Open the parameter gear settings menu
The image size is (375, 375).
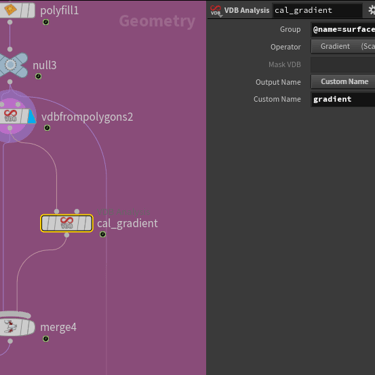coord(371,10)
